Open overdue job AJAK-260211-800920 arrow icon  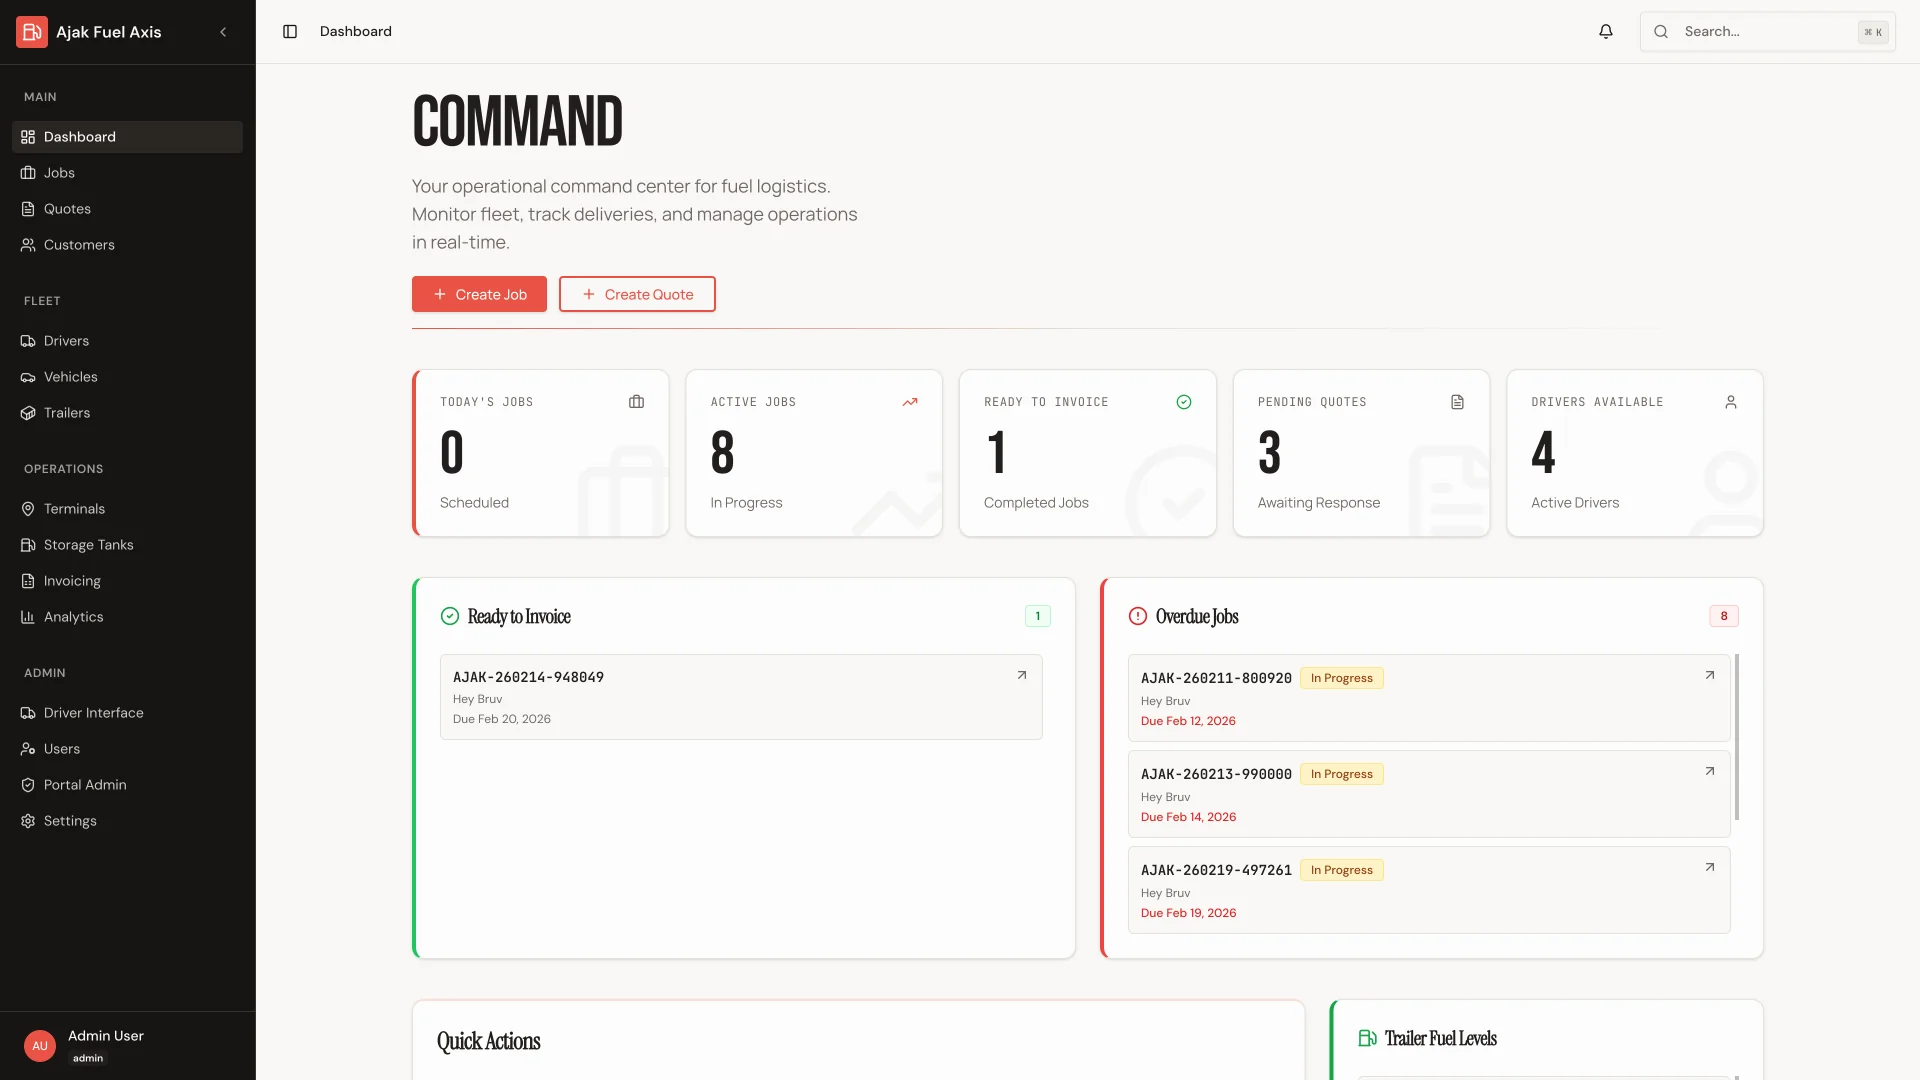point(1709,676)
